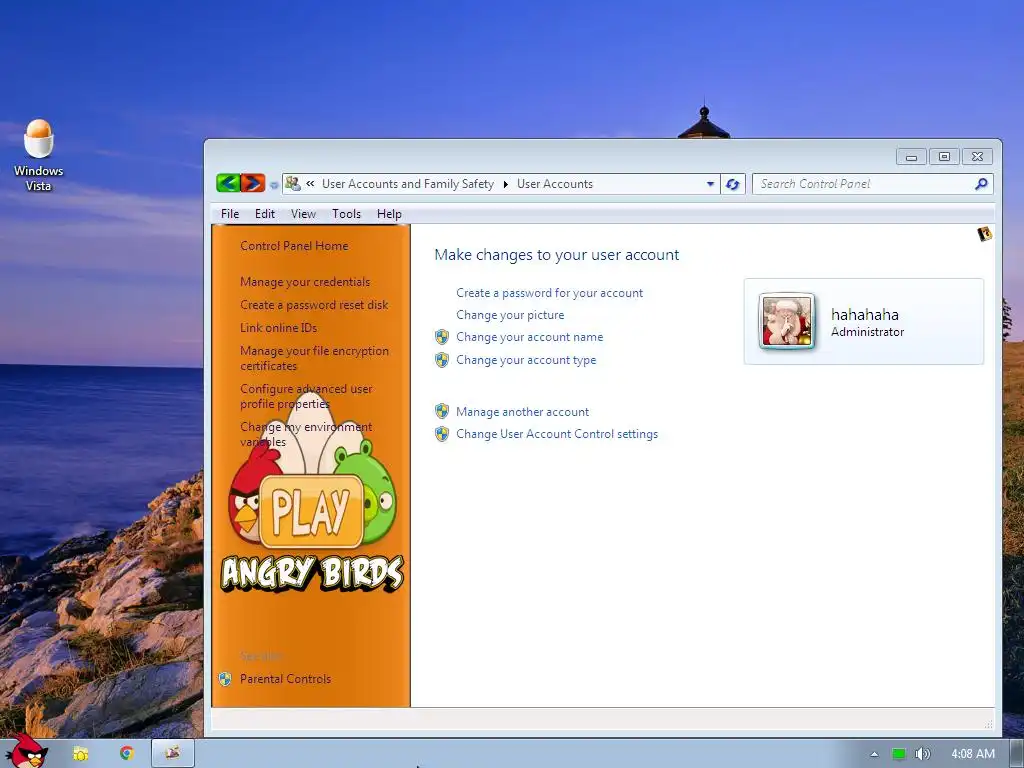Click the hahahaha account picture

point(787,321)
